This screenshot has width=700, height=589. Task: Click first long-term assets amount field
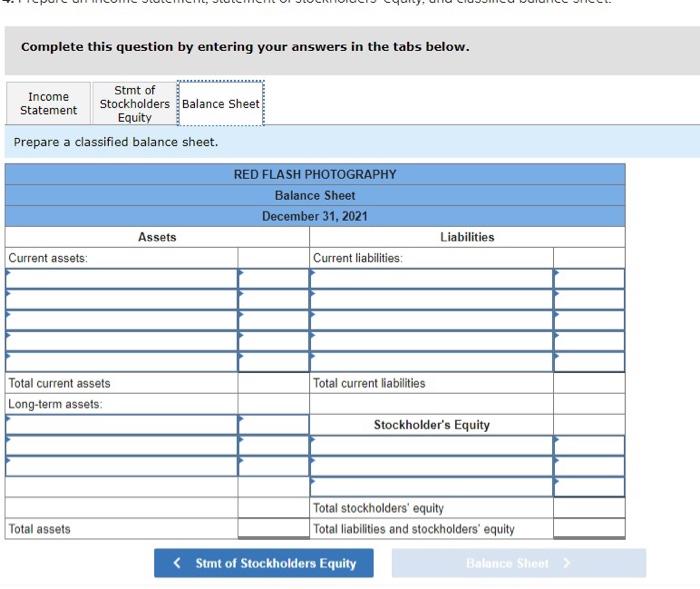tap(274, 425)
